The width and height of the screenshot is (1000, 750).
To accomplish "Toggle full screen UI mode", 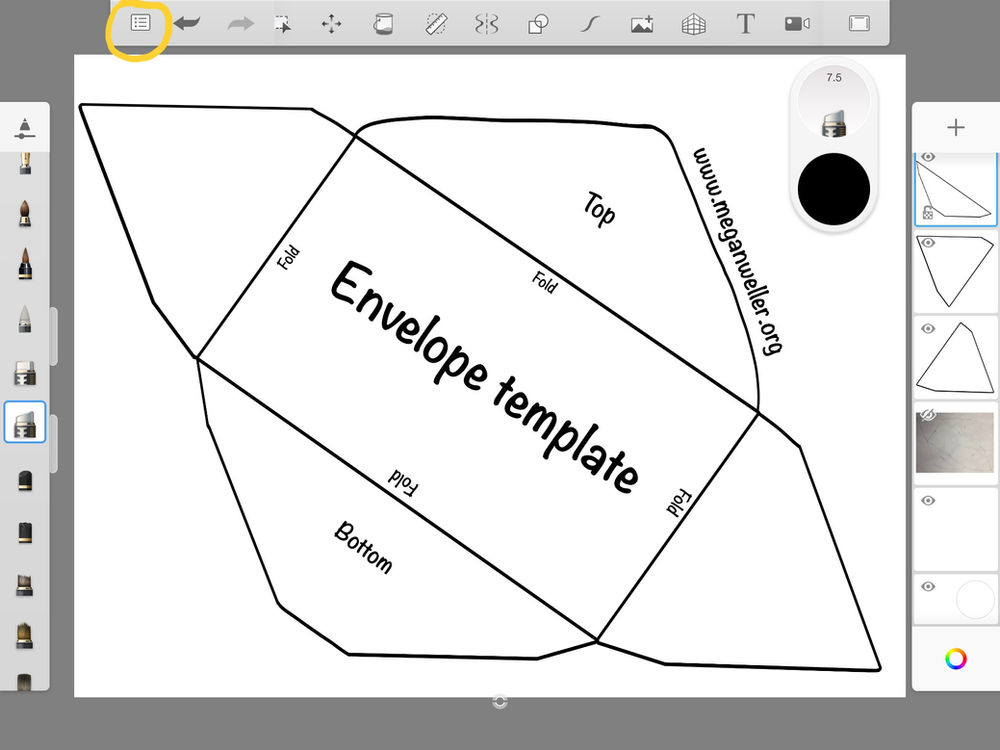I will click(x=859, y=24).
